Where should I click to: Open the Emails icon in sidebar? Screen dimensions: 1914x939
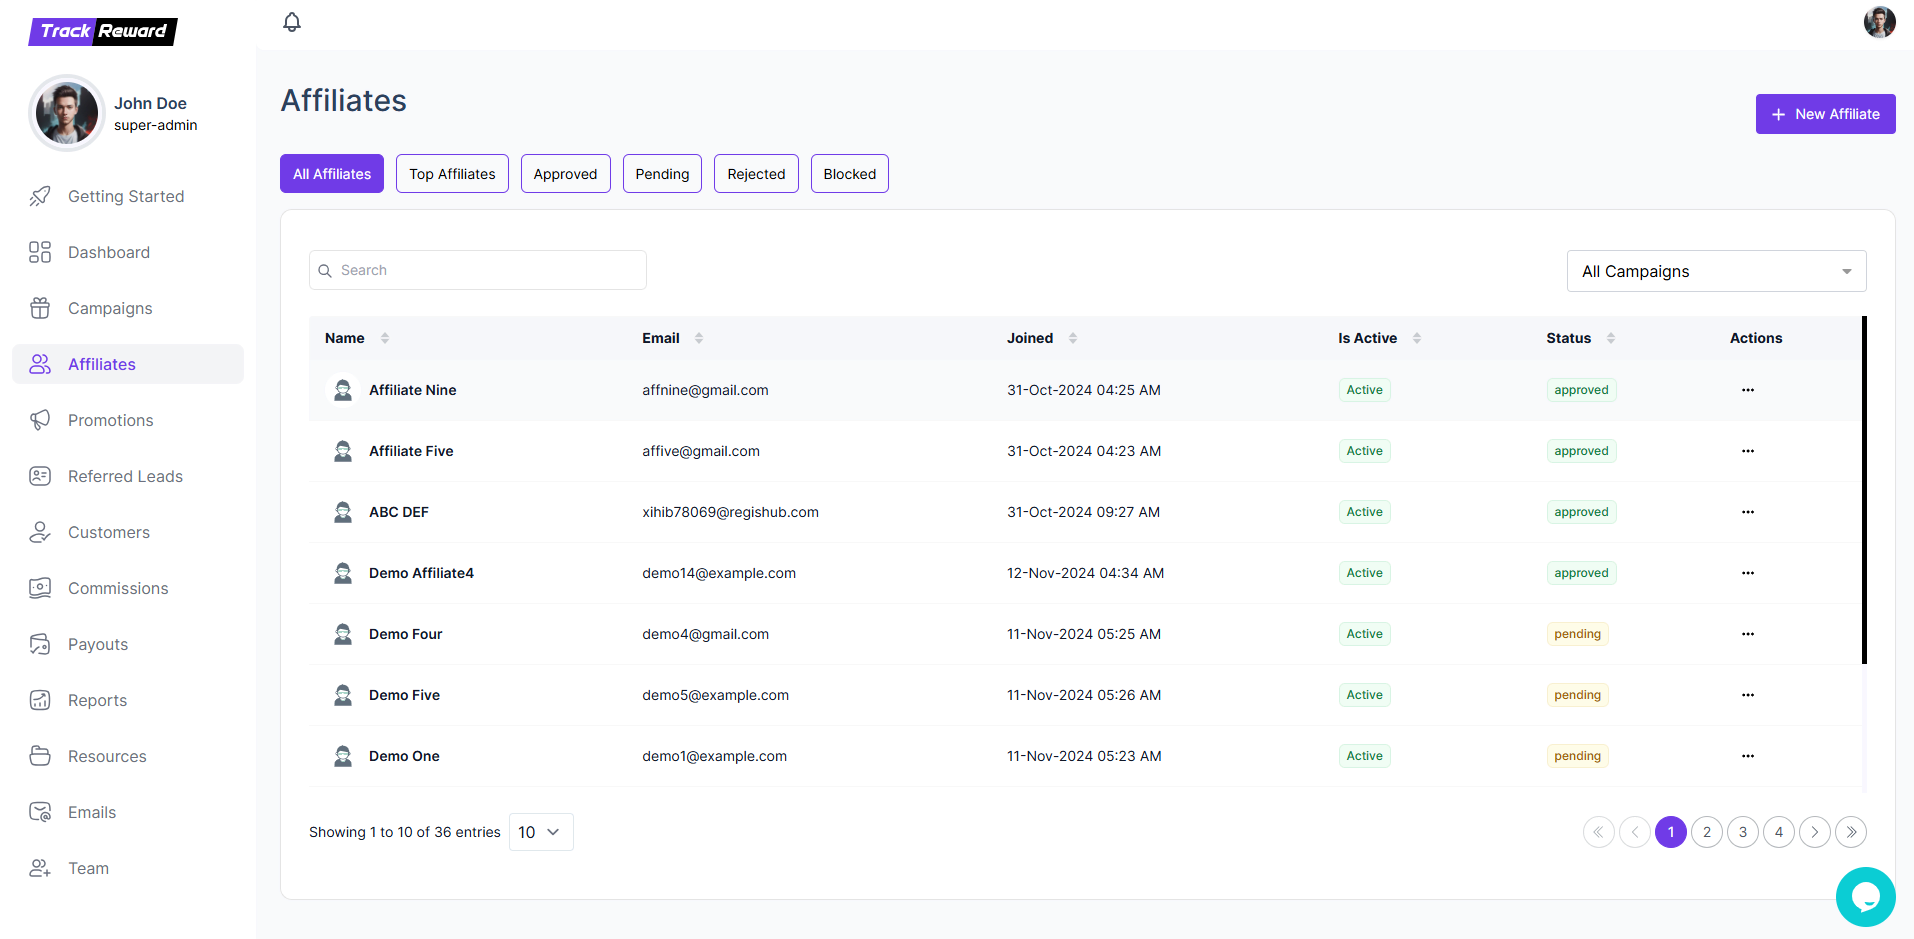point(40,812)
